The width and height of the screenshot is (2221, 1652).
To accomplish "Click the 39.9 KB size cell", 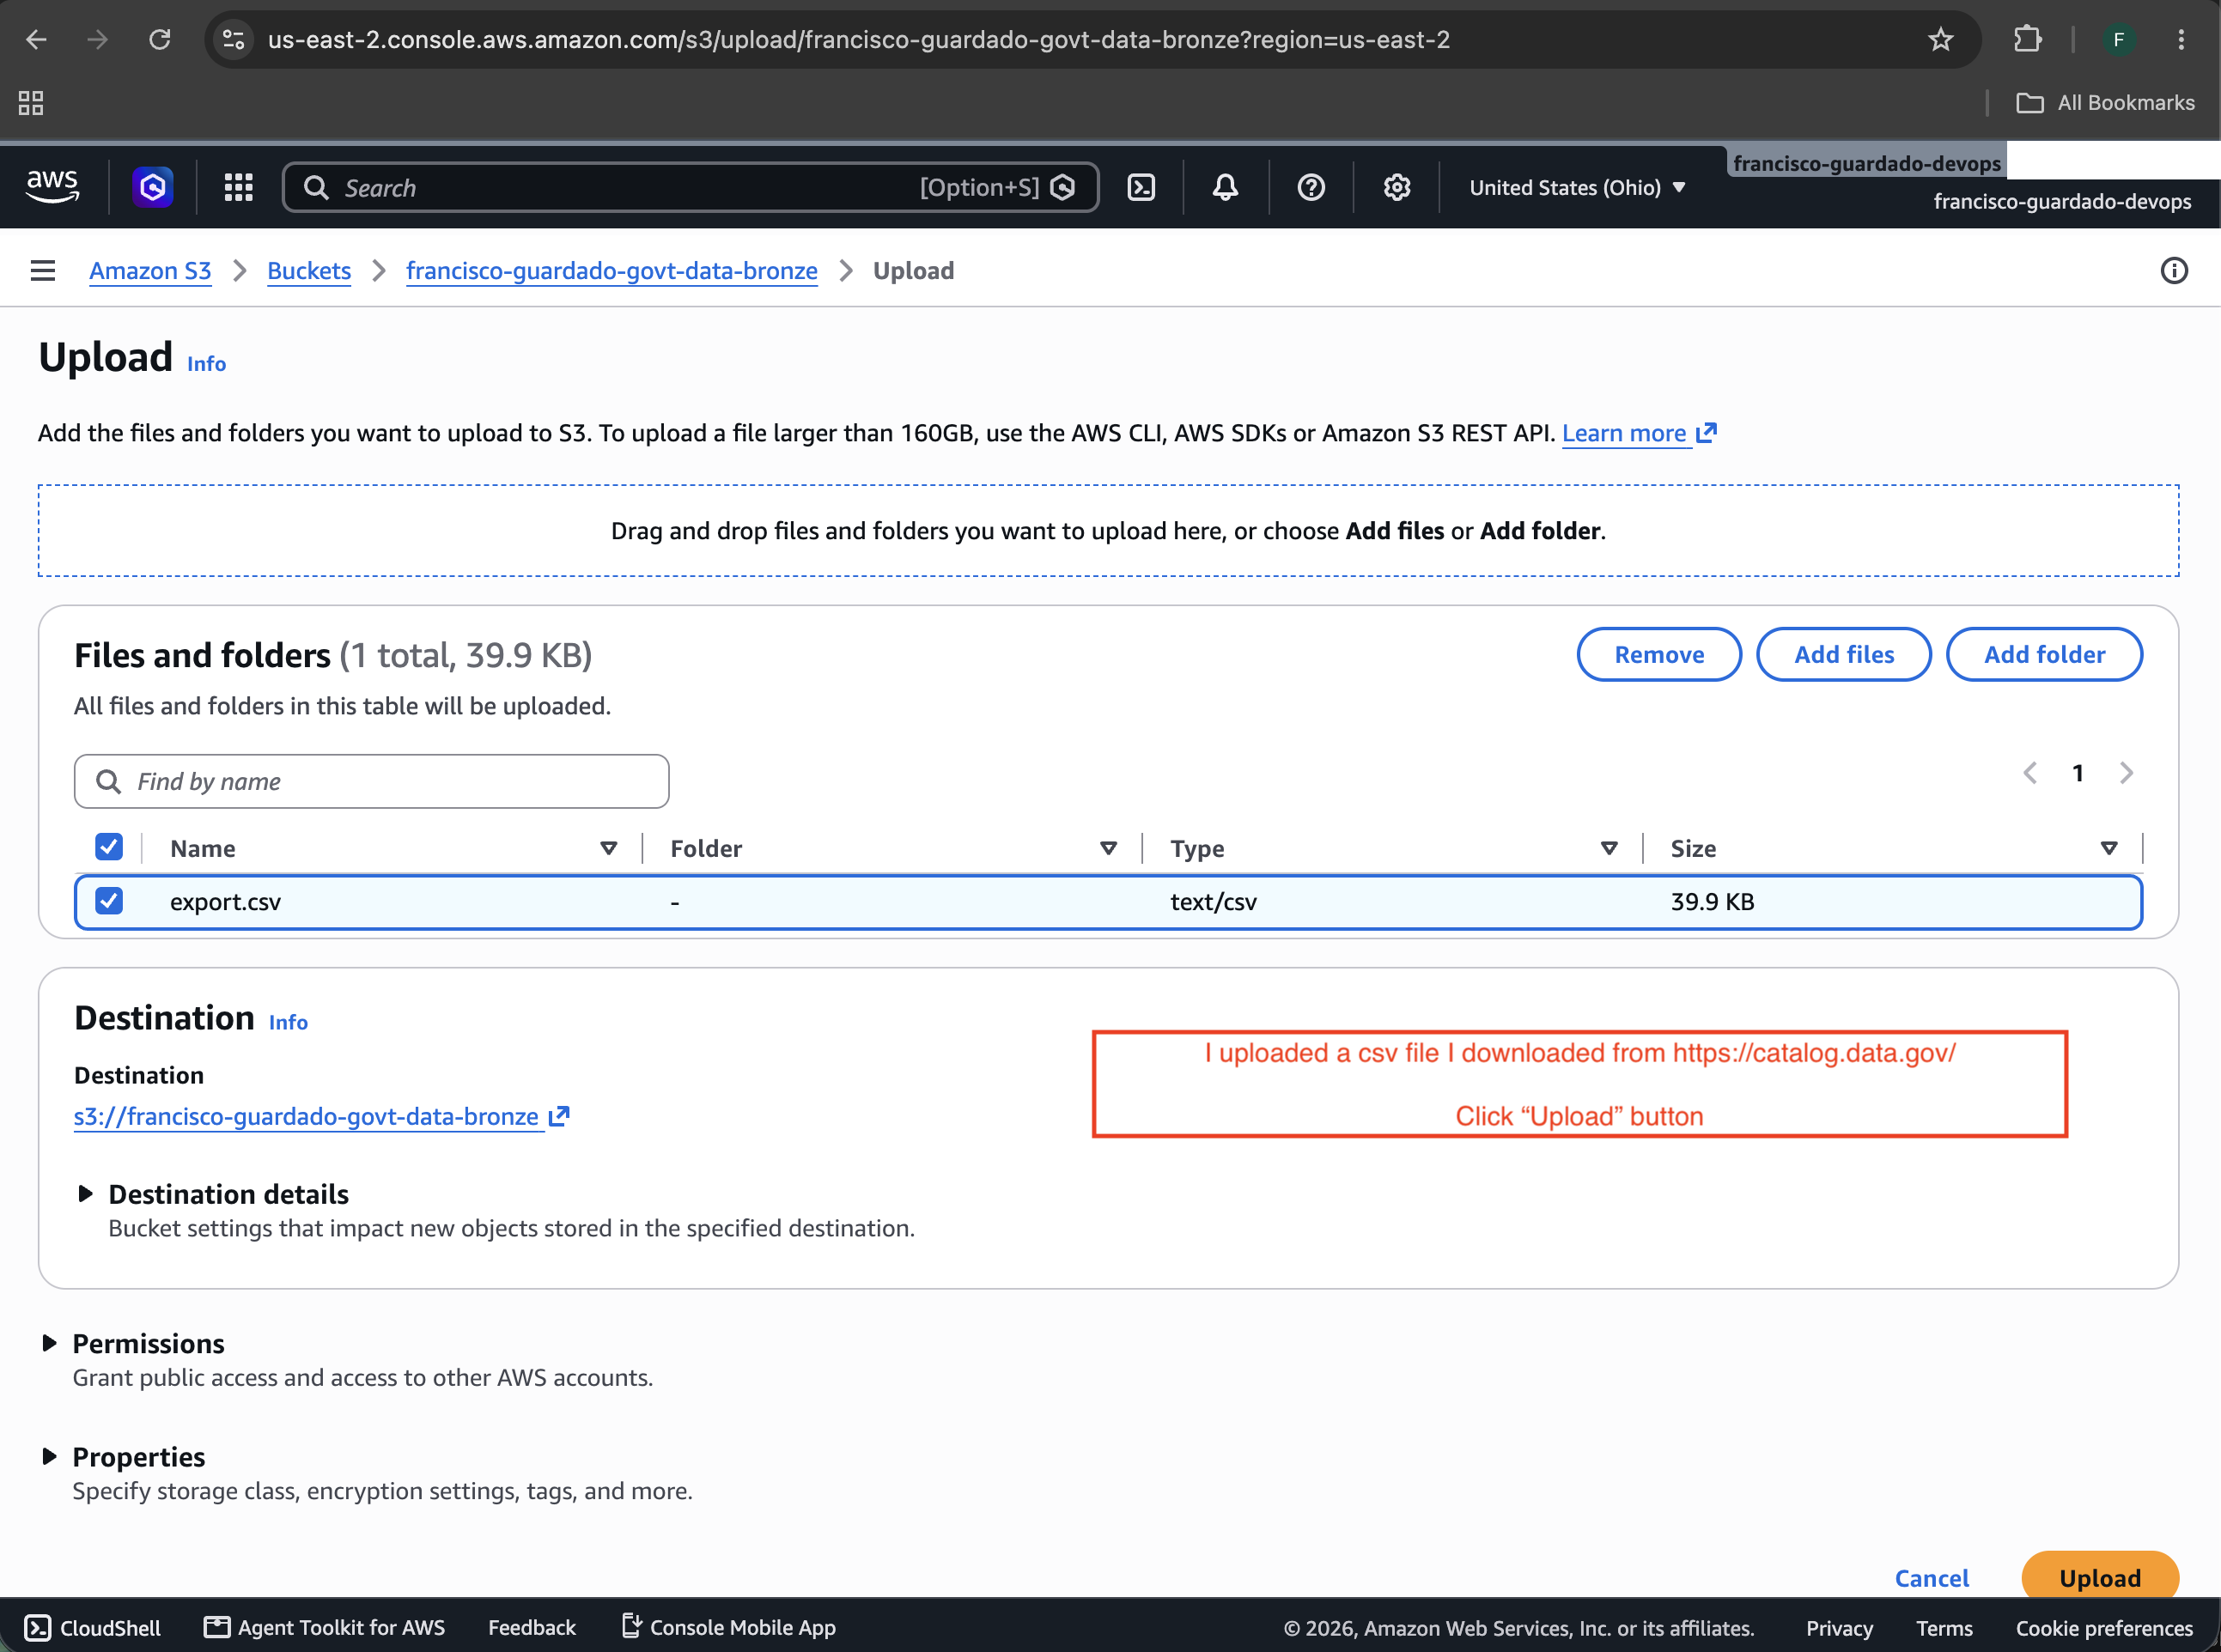I will tap(1712, 902).
